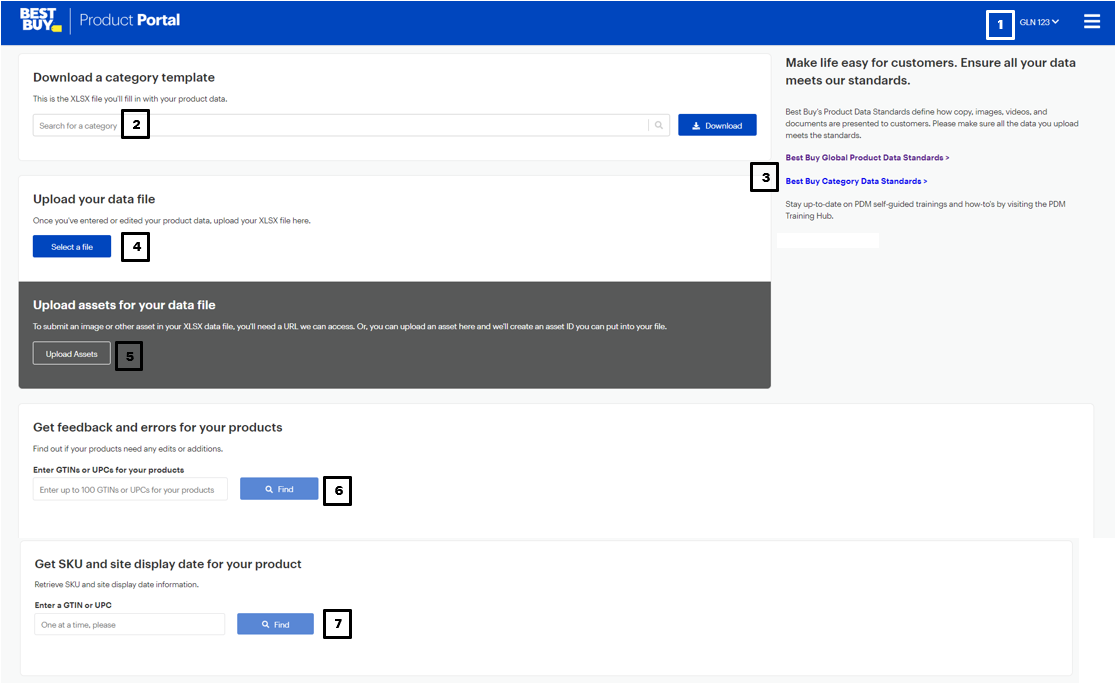Open Best Buy Category Data Standards link
Screen dimensions: 1115x687
click(x=856, y=181)
